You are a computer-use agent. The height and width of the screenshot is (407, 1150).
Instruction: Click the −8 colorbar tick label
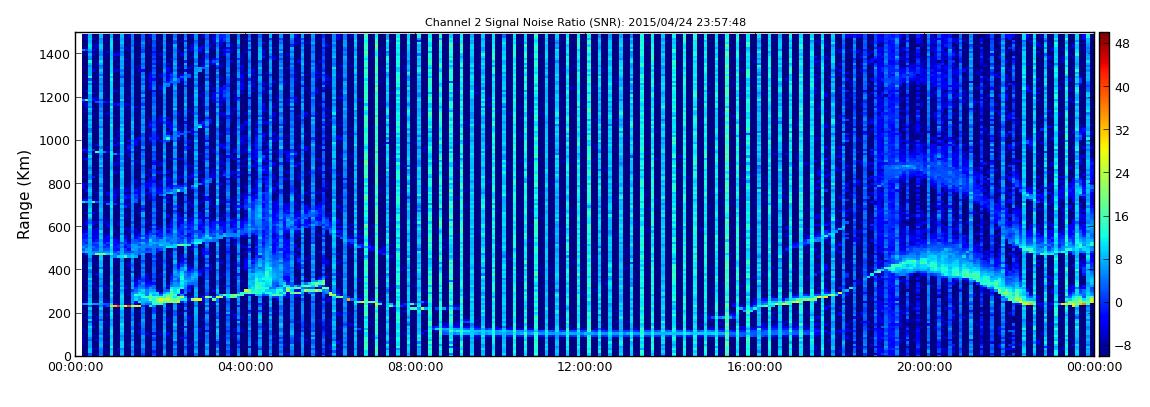click(x=1123, y=345)
